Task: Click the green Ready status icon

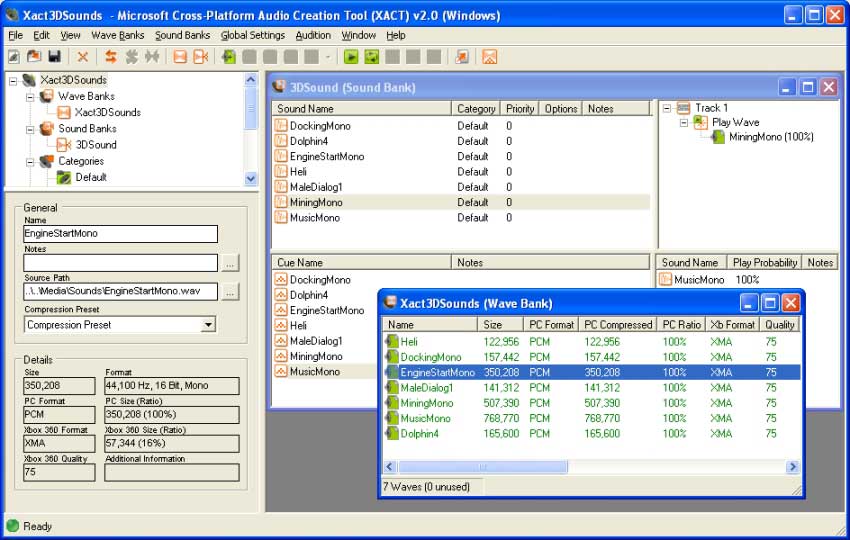Action: tap(12, 526)
